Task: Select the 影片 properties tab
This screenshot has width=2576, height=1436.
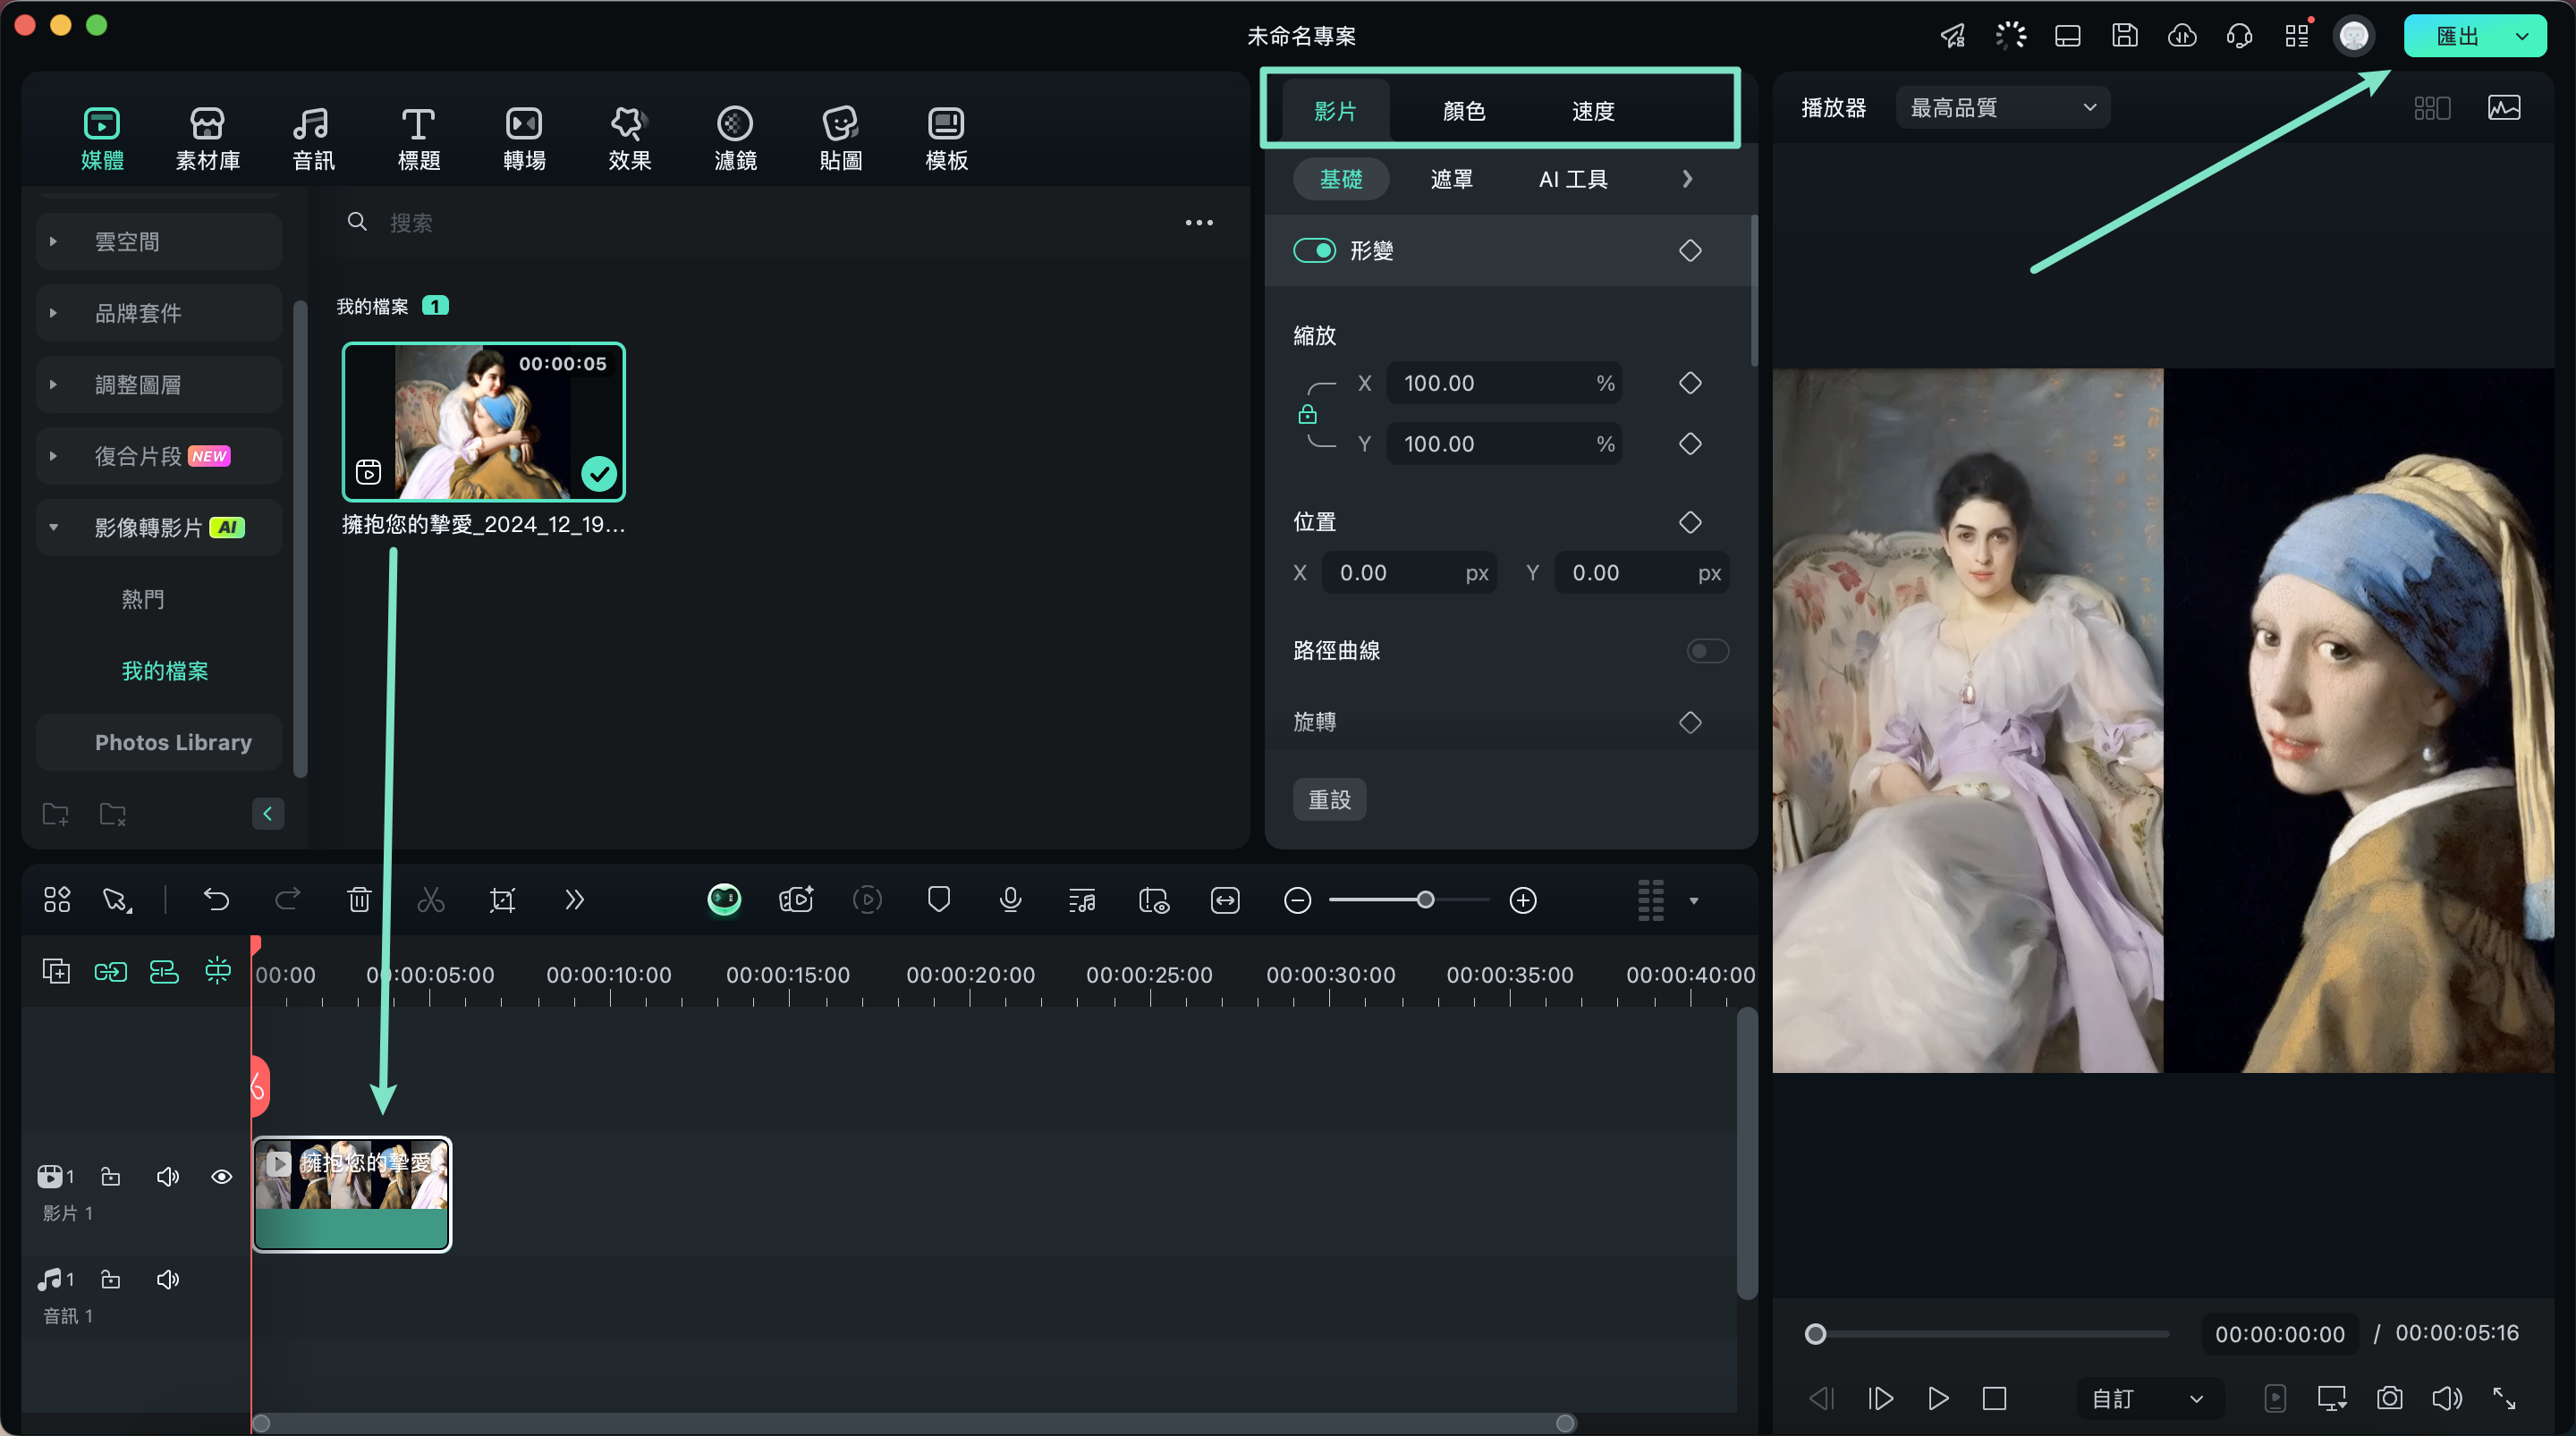Action: pos(1335,110)
